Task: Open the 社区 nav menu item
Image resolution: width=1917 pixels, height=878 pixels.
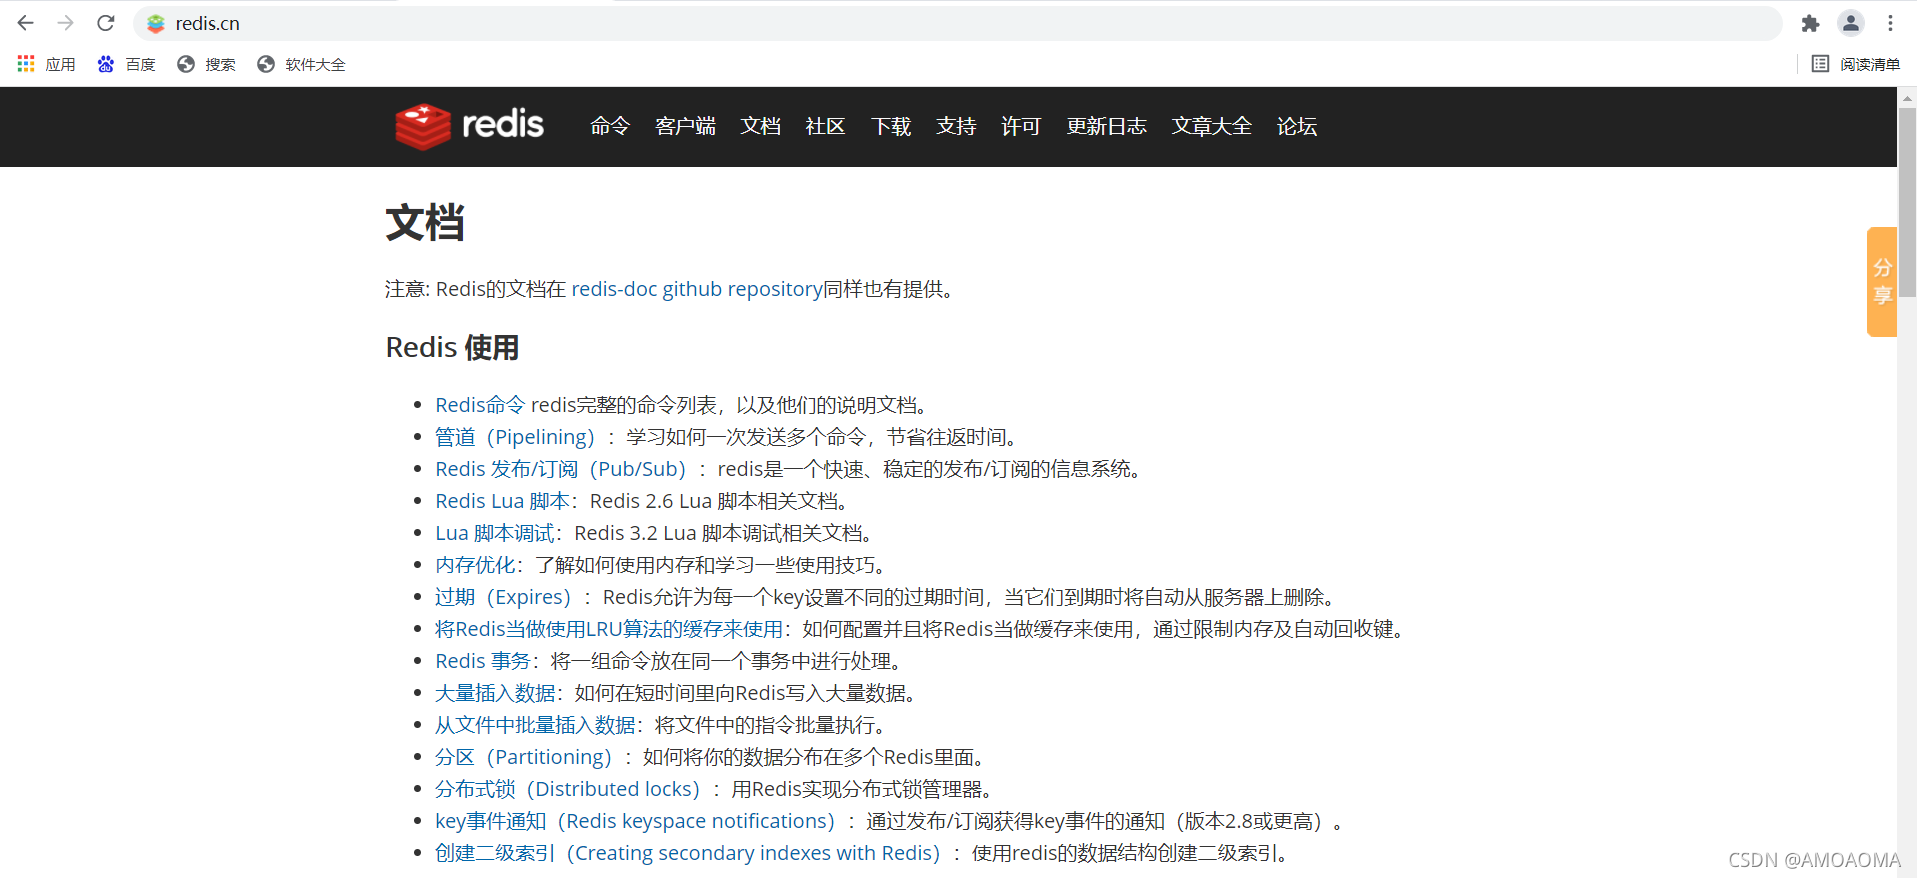Action: click(x=825, y=126)
